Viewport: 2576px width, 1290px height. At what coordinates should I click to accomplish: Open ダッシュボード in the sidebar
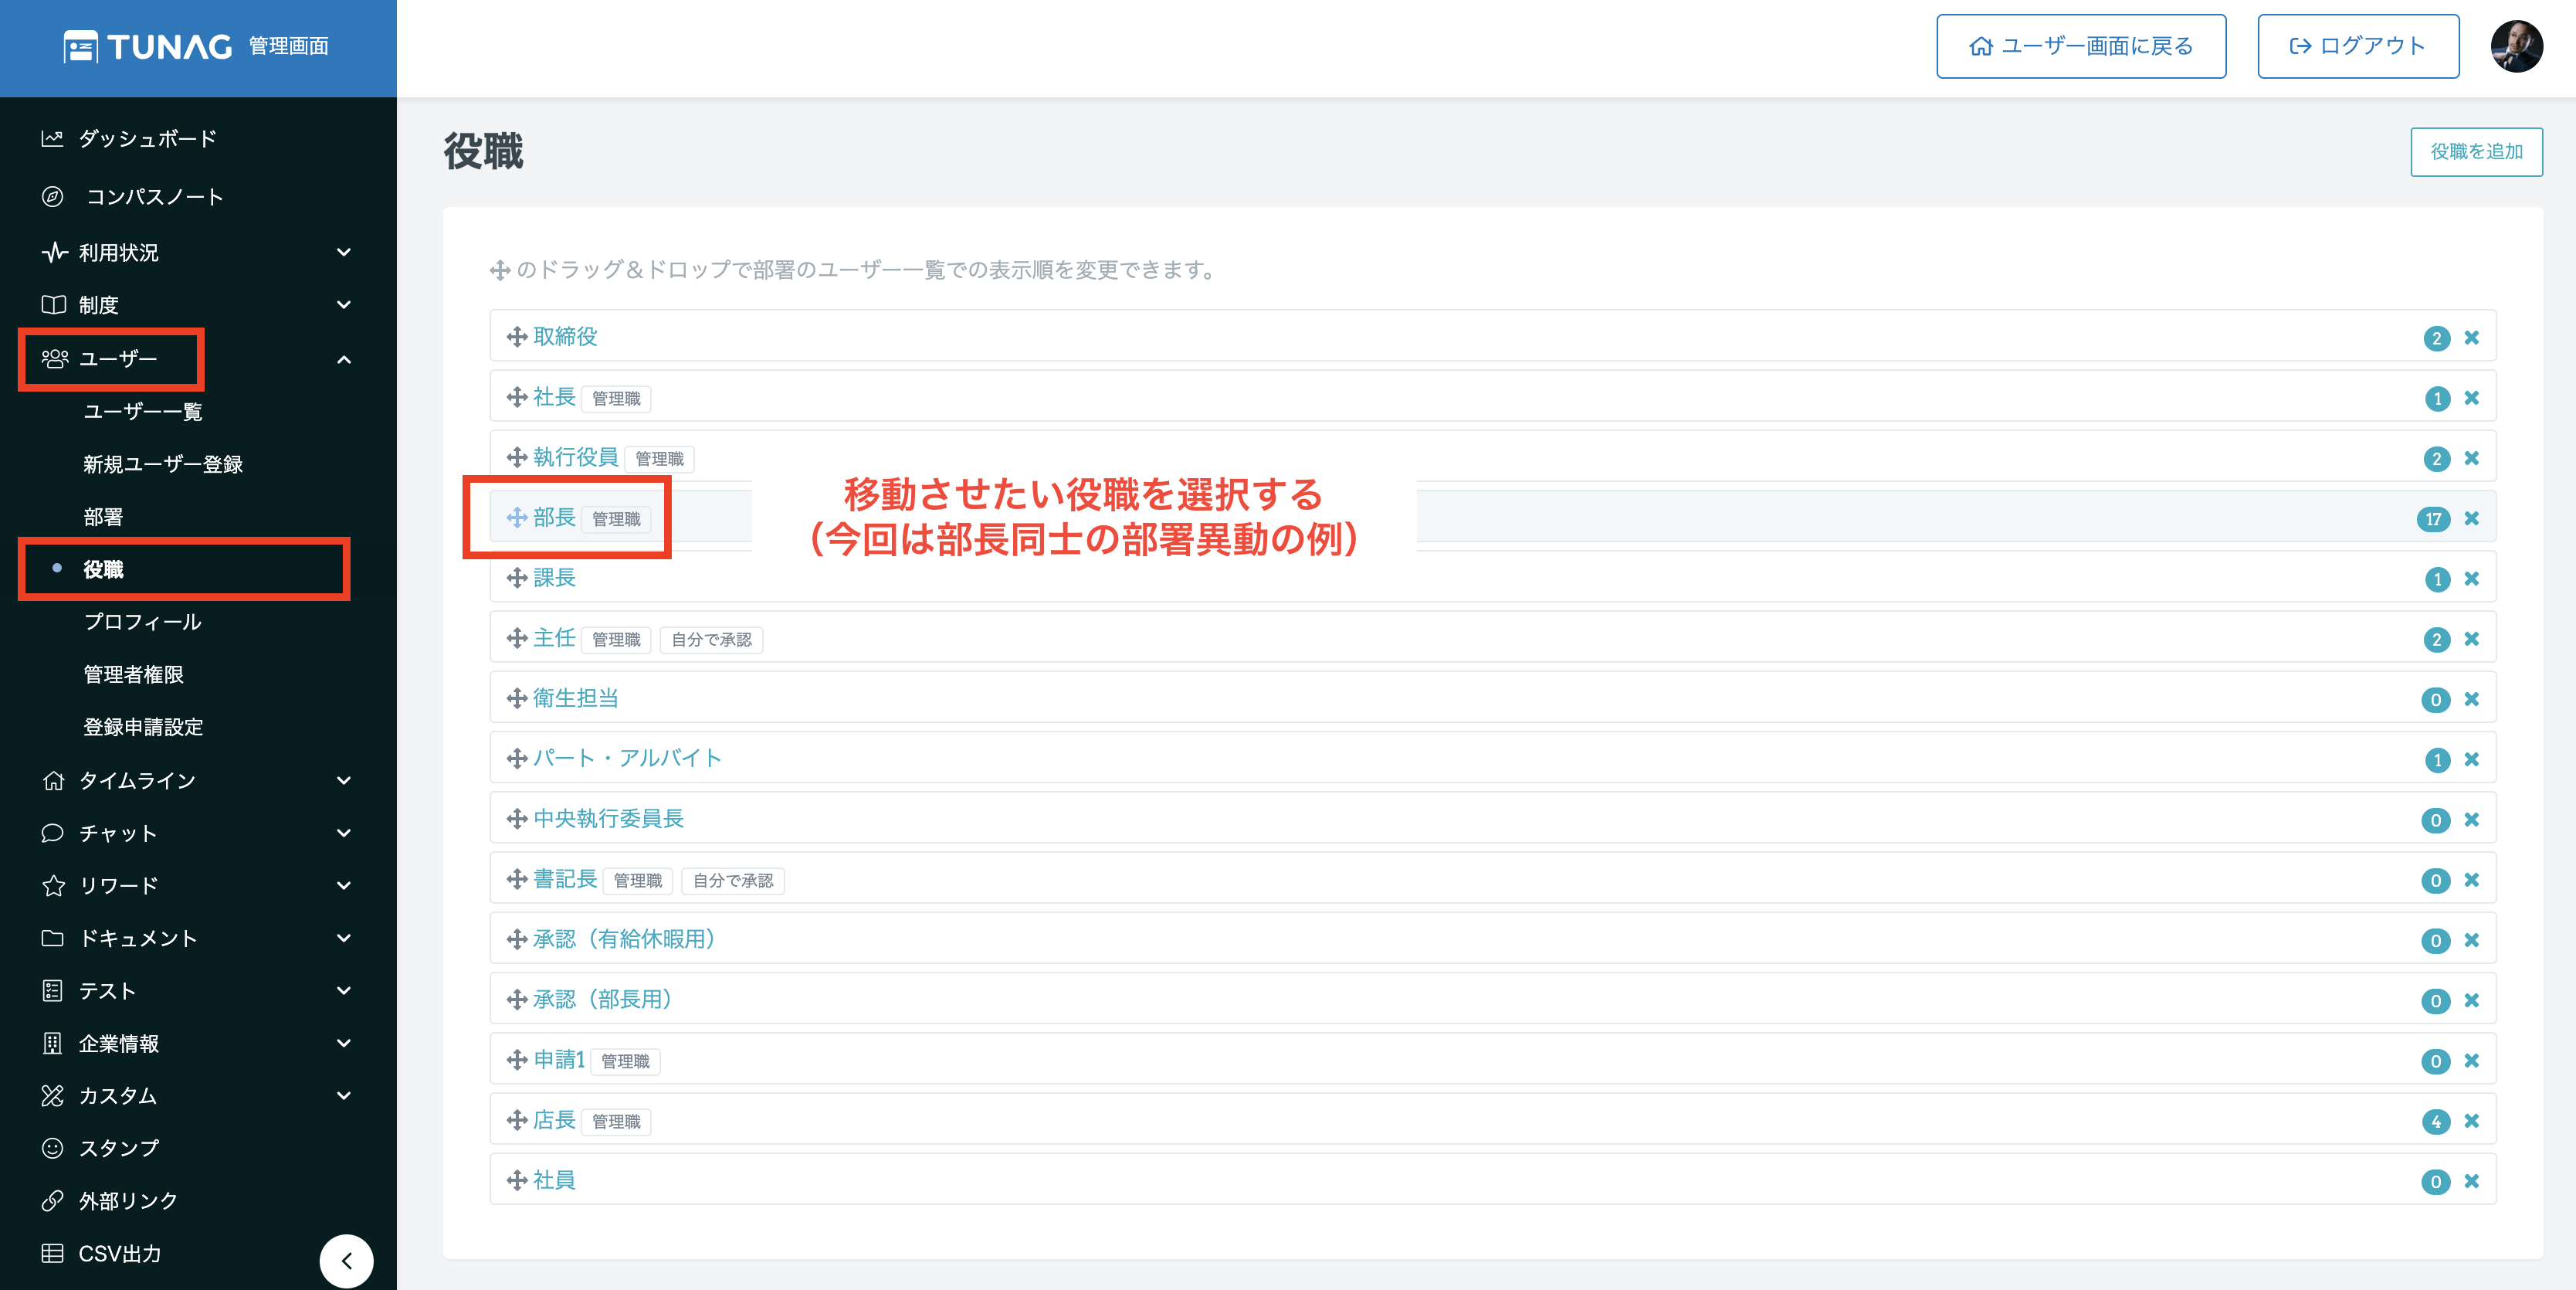147,139
